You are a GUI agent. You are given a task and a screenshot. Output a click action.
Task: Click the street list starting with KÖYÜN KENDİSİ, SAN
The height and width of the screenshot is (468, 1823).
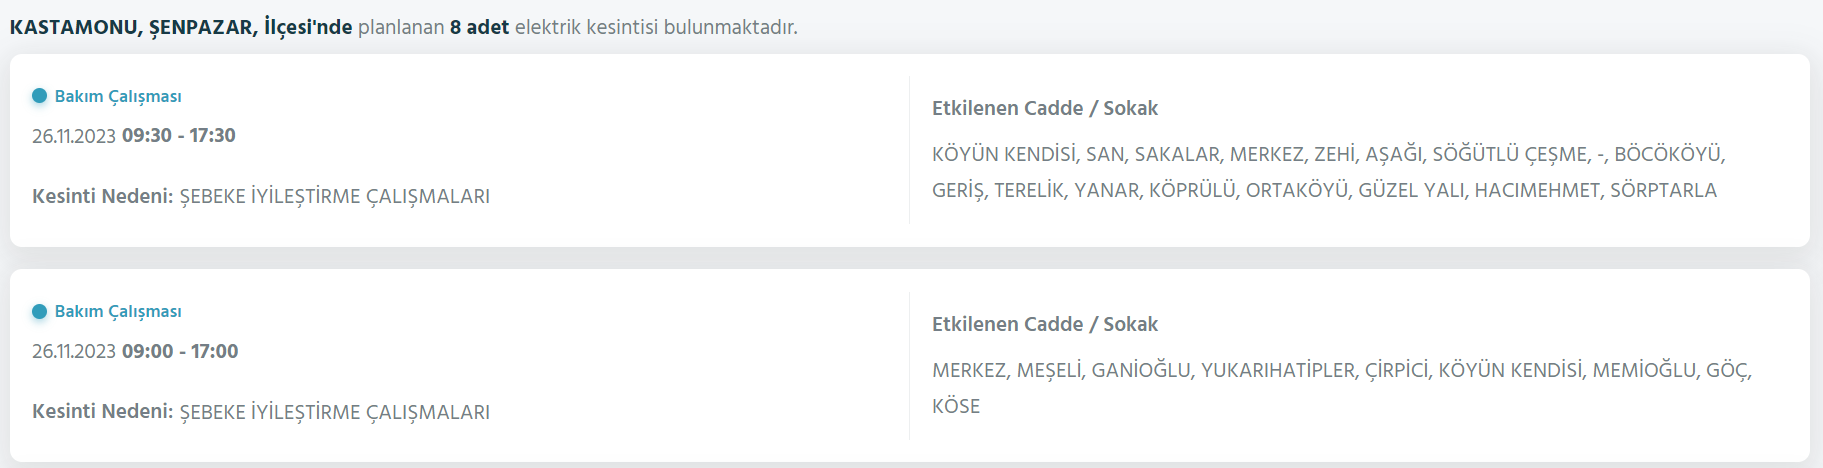click(x=1328, y=172)
